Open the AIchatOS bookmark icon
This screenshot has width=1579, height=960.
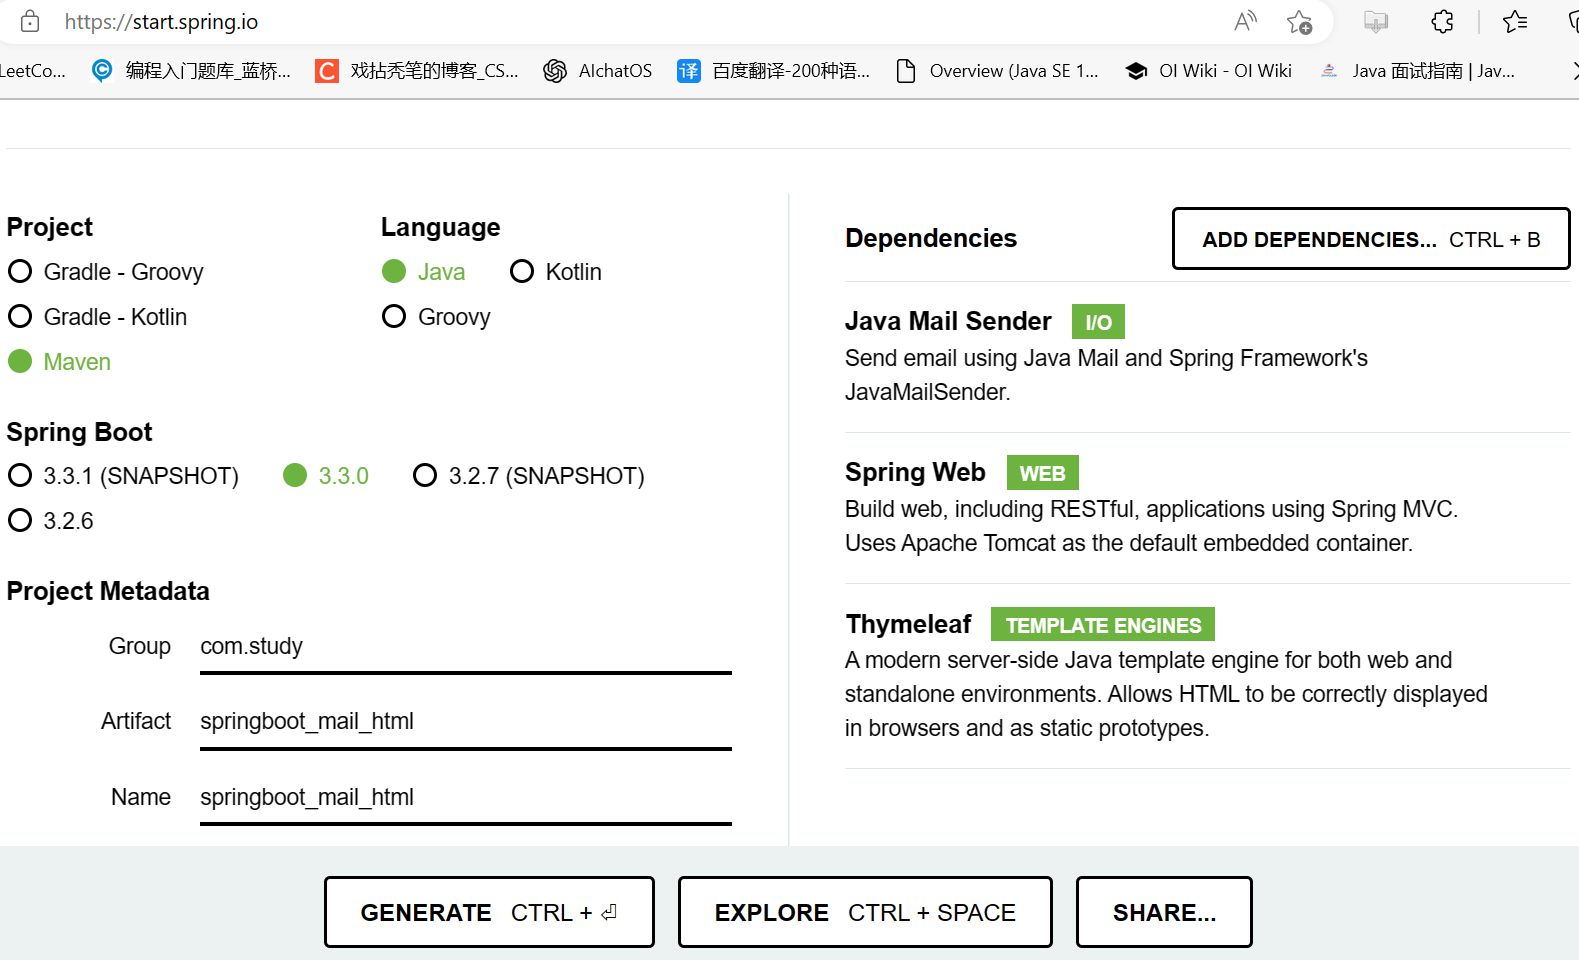tap(554, 70)
